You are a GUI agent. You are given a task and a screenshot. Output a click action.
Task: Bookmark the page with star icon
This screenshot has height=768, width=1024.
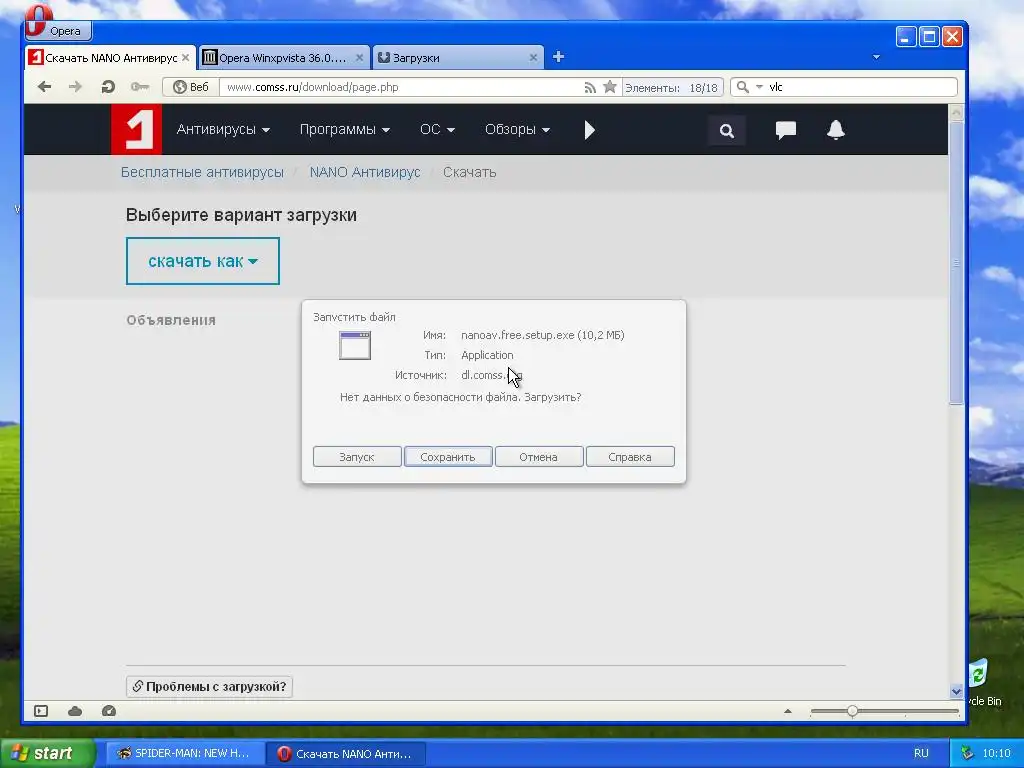[x=609, y=87]
